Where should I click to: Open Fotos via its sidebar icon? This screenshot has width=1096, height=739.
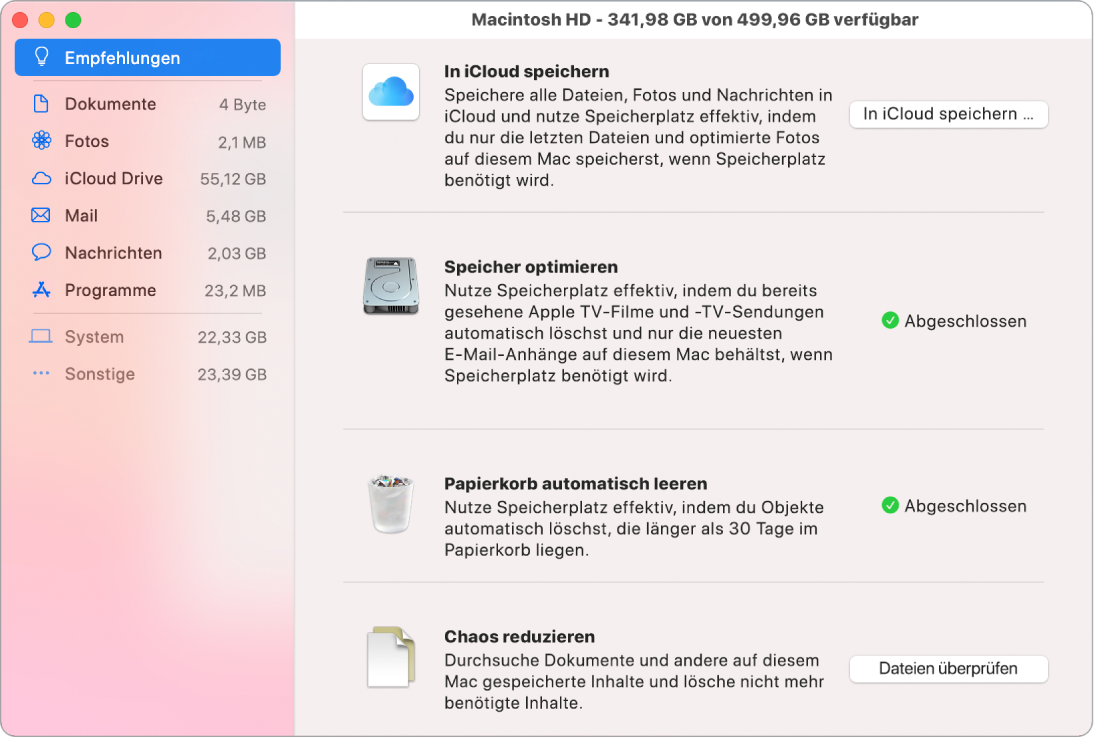[42, 141]
